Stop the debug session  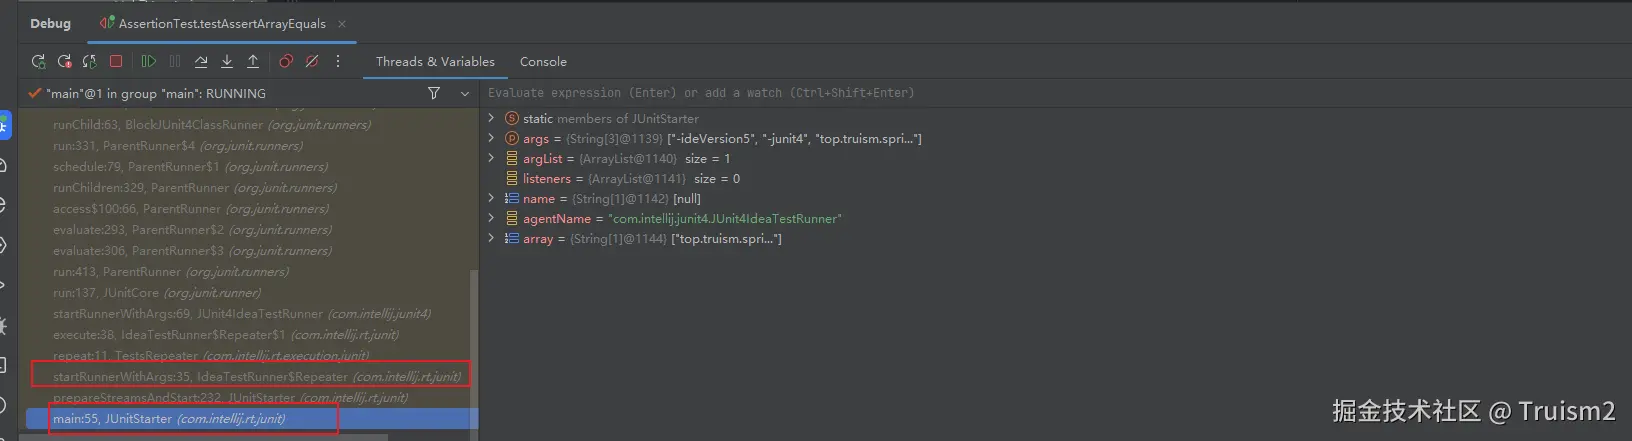point(116,62)
